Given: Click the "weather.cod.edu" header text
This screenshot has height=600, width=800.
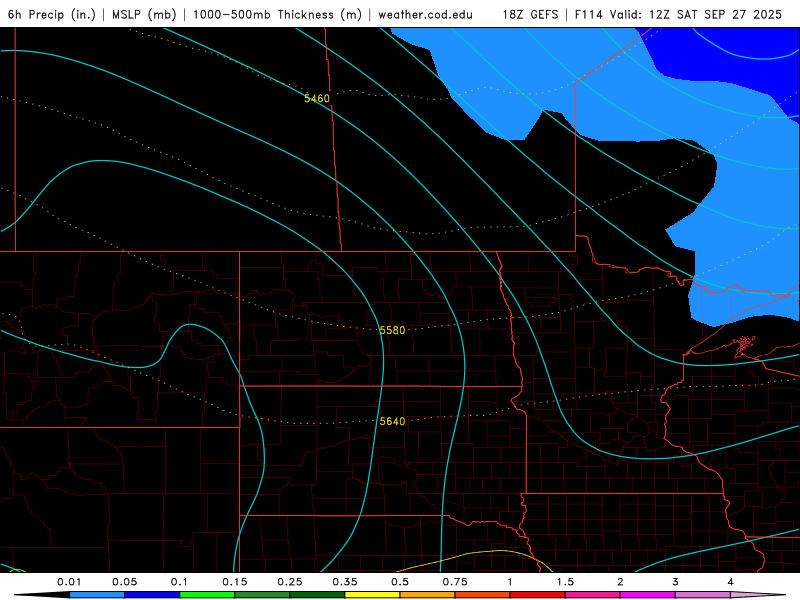Looking at the screenshot, I should click(425, 14).
